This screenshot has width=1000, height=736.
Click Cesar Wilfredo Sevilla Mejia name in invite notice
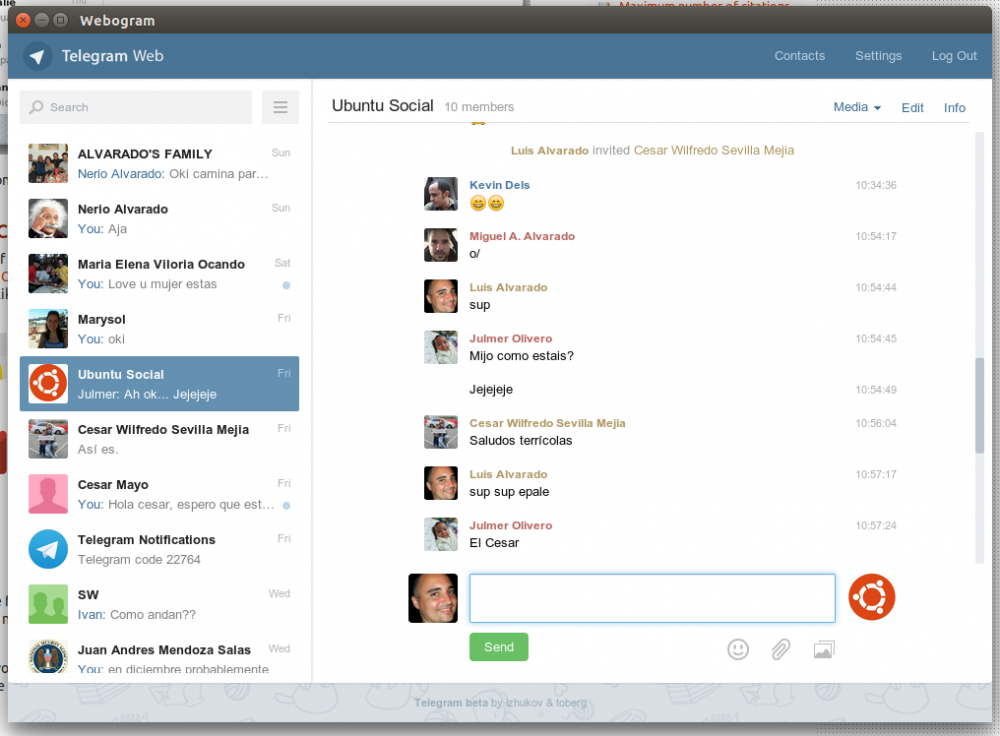[714, 151]
